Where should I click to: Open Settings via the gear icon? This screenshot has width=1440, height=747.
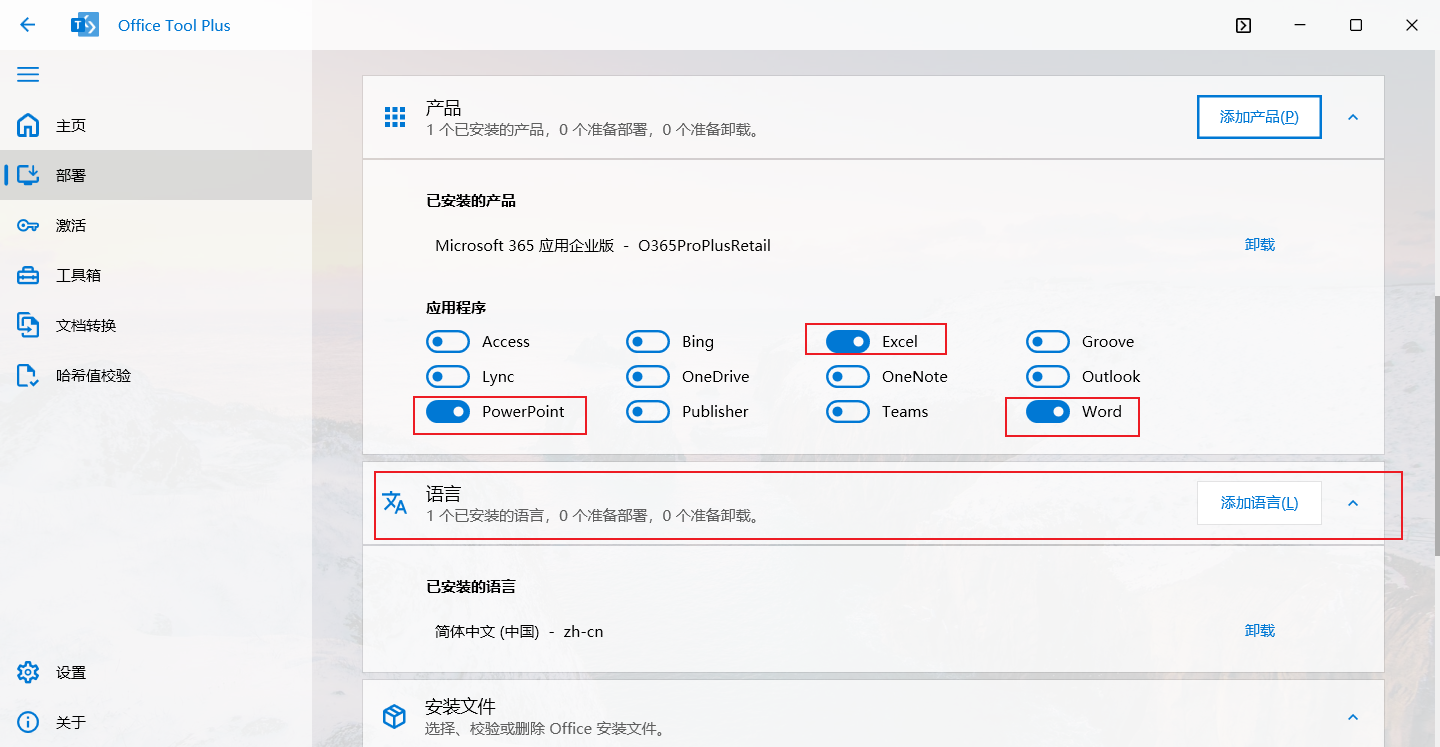(x=28, y=672)
